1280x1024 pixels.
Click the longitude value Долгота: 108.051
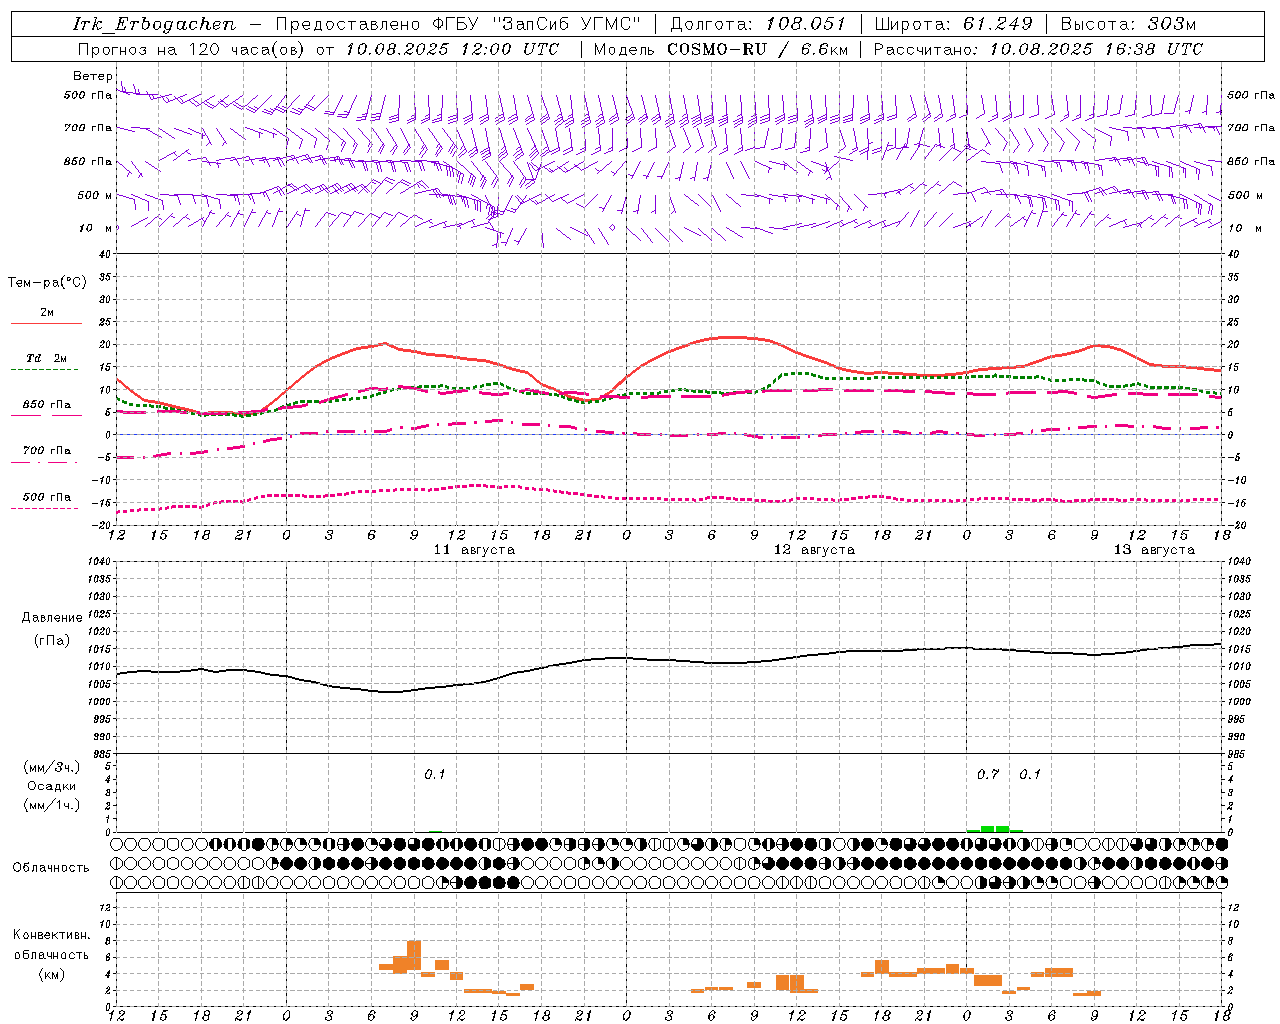click(x=758, y=24)
